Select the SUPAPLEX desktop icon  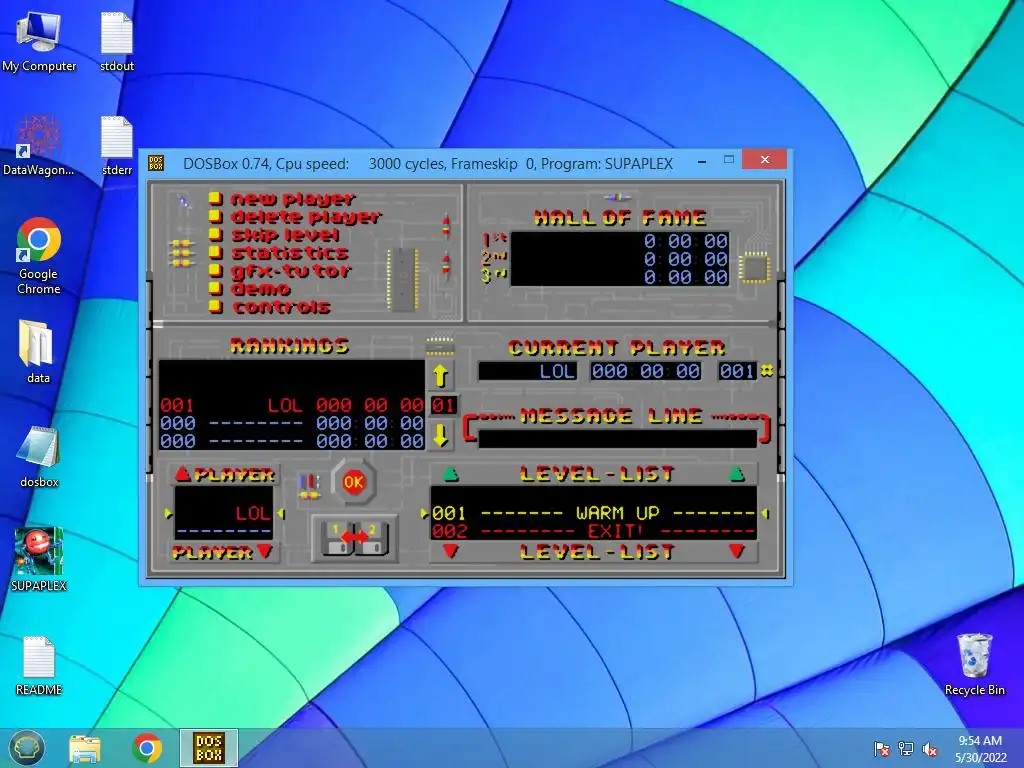tap(39, 560)
